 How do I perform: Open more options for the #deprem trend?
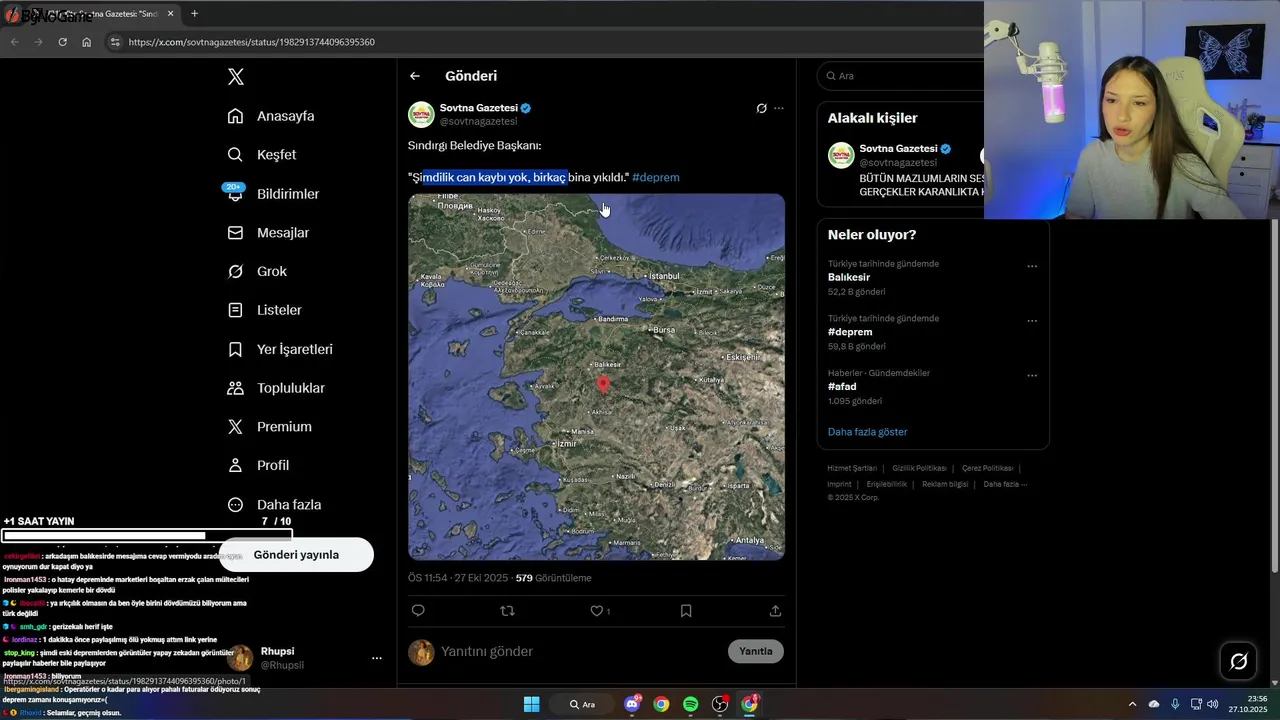tap(1032, 321)
